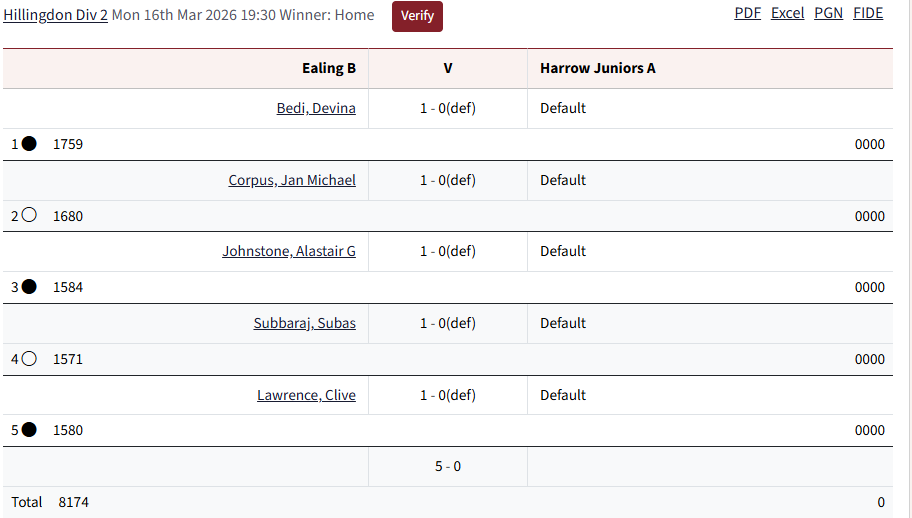The height and width of the screenshot is (518, 912).
Task: Click the black piece icon on board 3
Action: (29, 287)
